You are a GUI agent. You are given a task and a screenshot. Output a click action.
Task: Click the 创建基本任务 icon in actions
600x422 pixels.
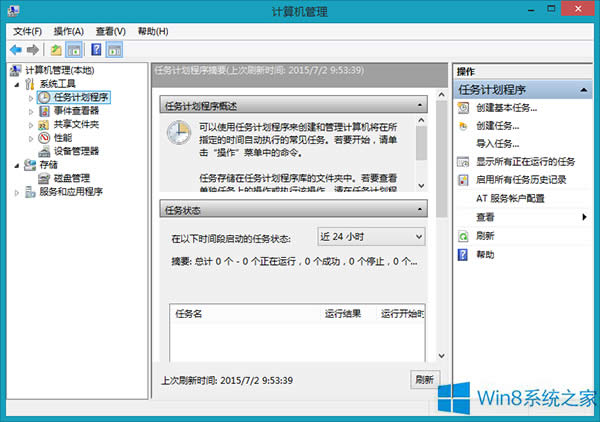(x=463, y=108)
